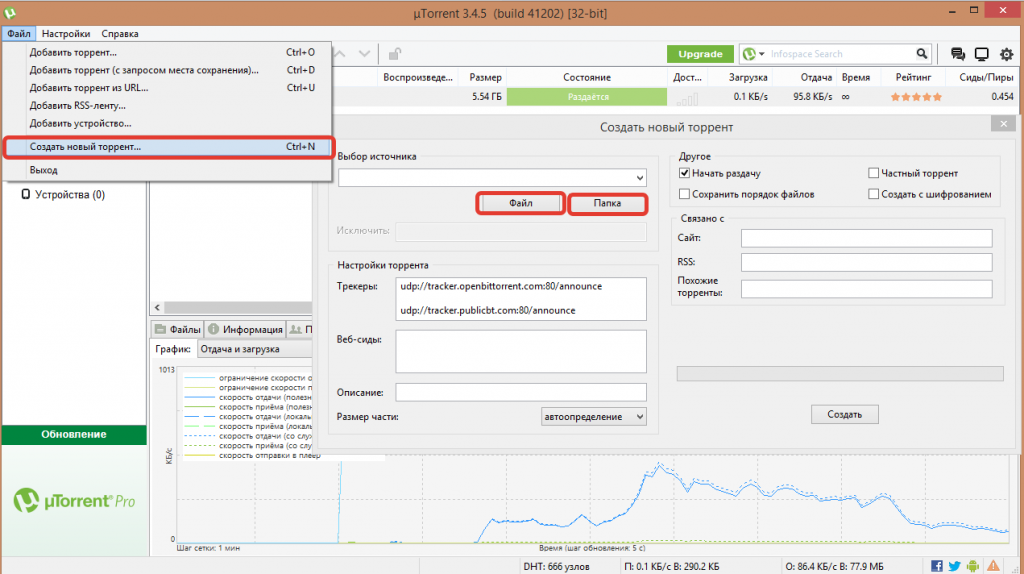Click the five-star rating of the torrent
Viewport: 1024px width, 574px height.
916,97
